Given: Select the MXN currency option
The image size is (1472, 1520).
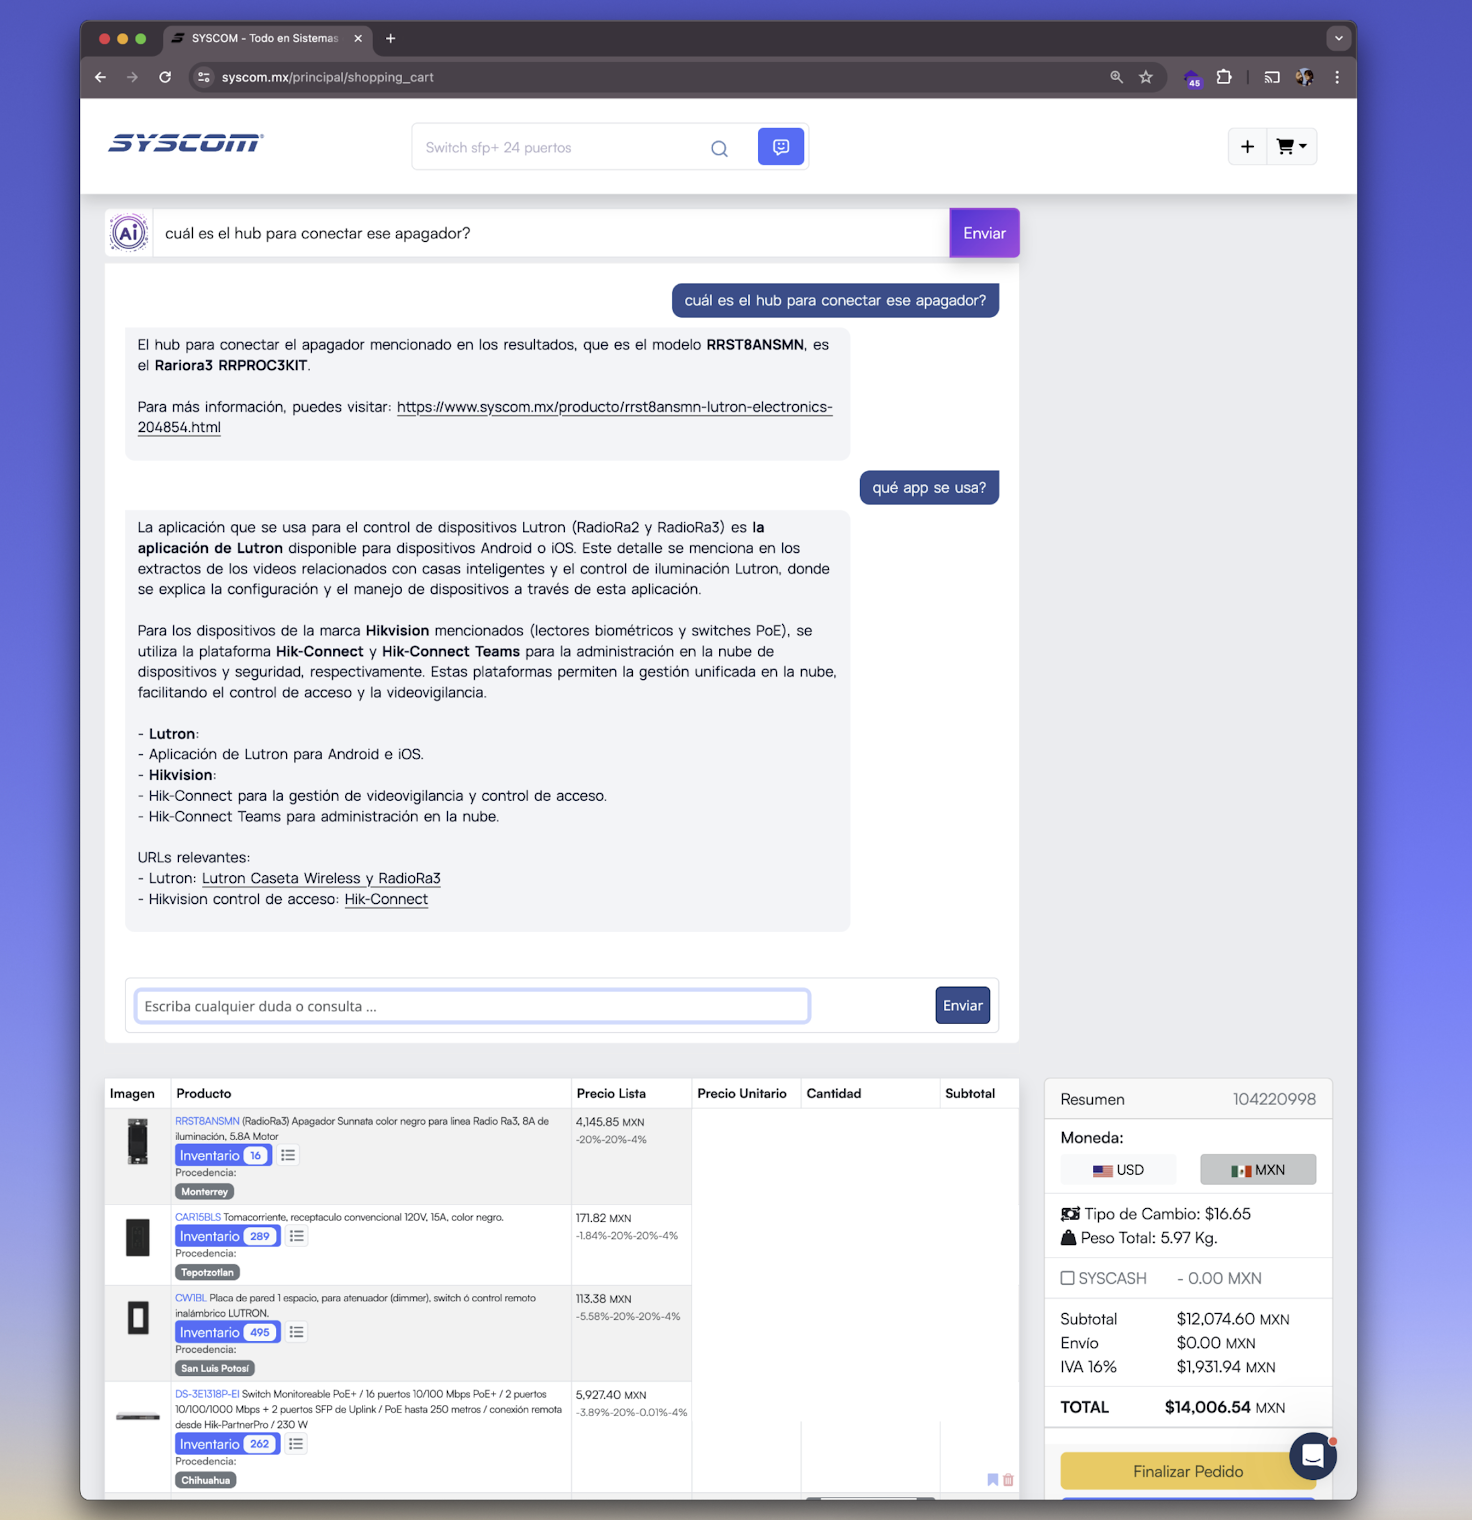Looking at the screenshot, I should point(1258,1170).
